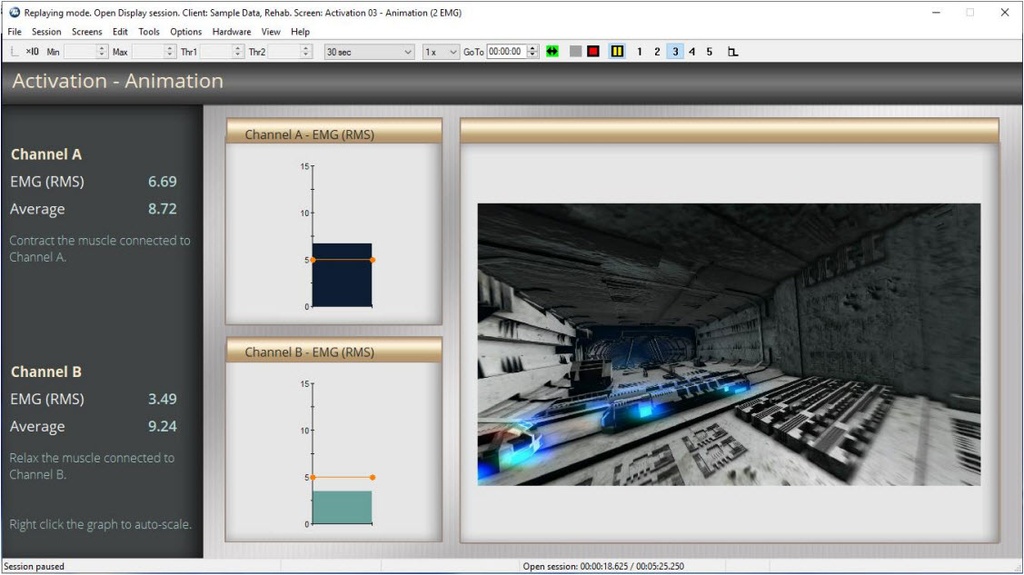Image resolution: width=1024 pixels, height=575 pixels.
Task: Open the Hardware menu
Action: point(232,31)
